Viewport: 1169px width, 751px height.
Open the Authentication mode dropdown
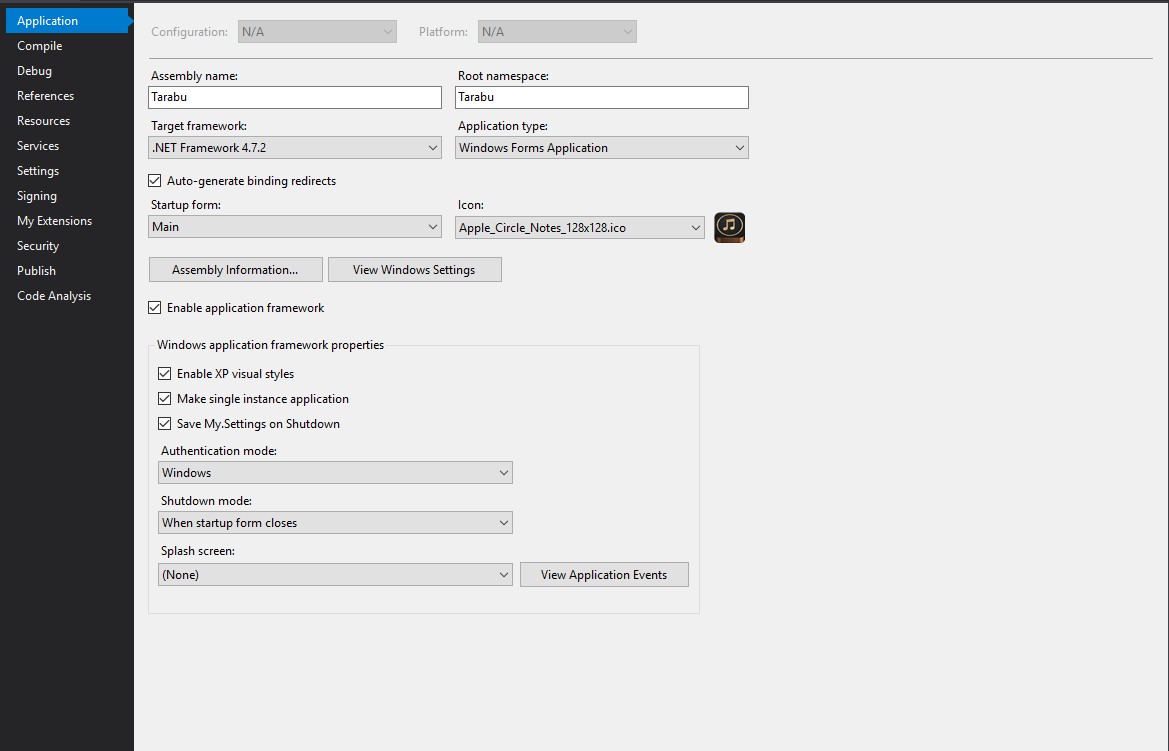click(335, 473)
